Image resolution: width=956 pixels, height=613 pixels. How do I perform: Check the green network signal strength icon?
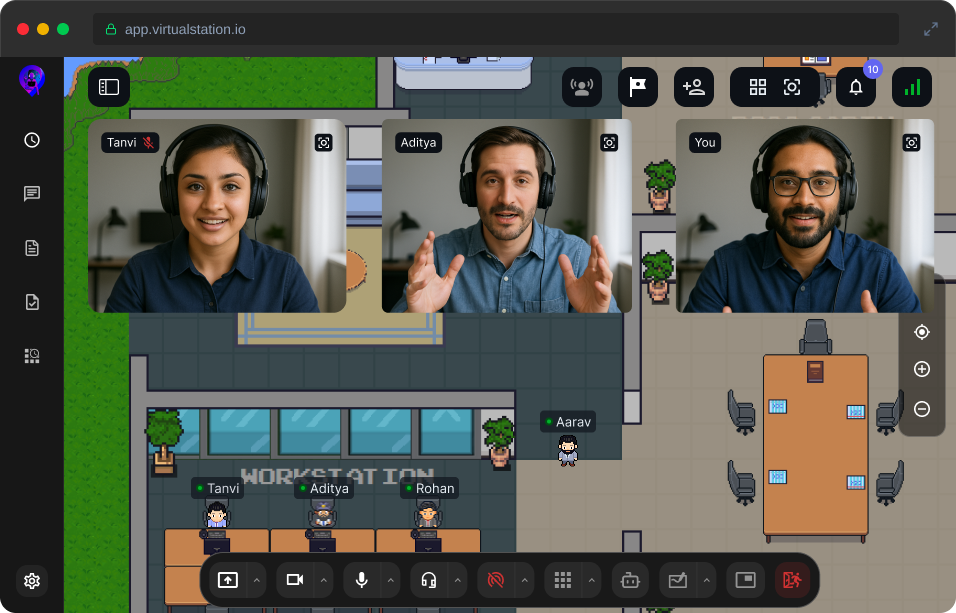[x=911, y=87]
